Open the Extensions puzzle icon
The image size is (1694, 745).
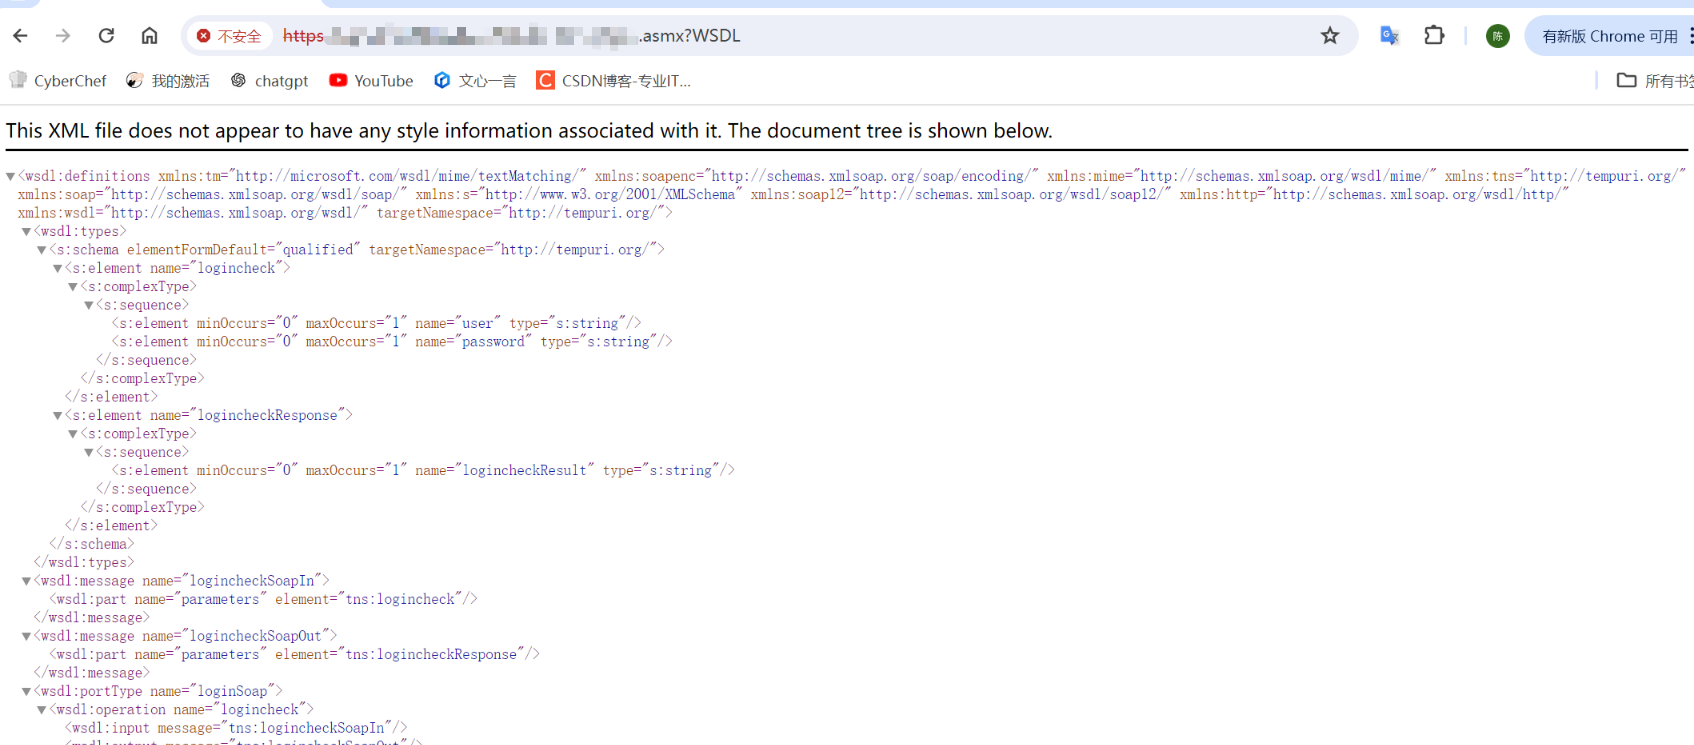[1434, 36]
